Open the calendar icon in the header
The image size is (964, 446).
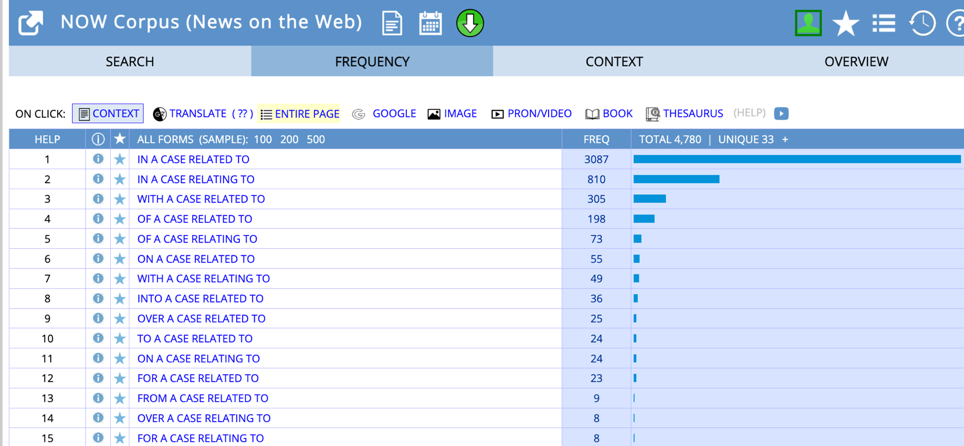click(430, 23)
